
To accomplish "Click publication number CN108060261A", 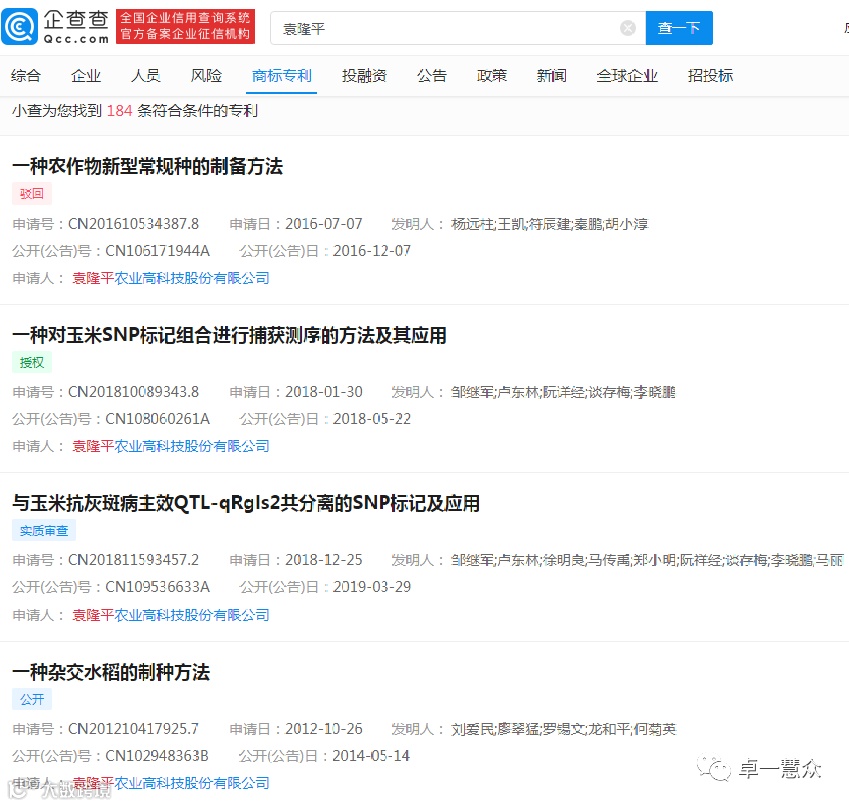I will tap(157, 418).
